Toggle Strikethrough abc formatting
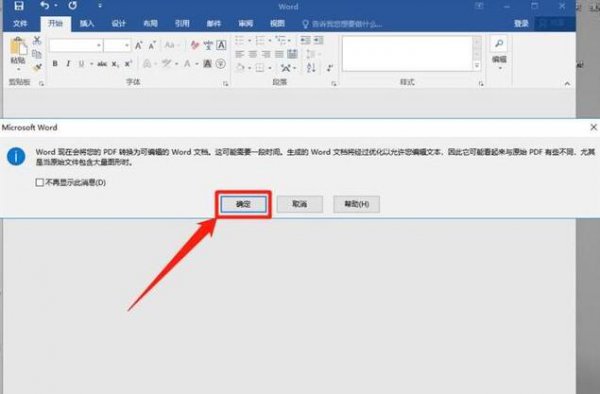 click(x=102, y=64)
